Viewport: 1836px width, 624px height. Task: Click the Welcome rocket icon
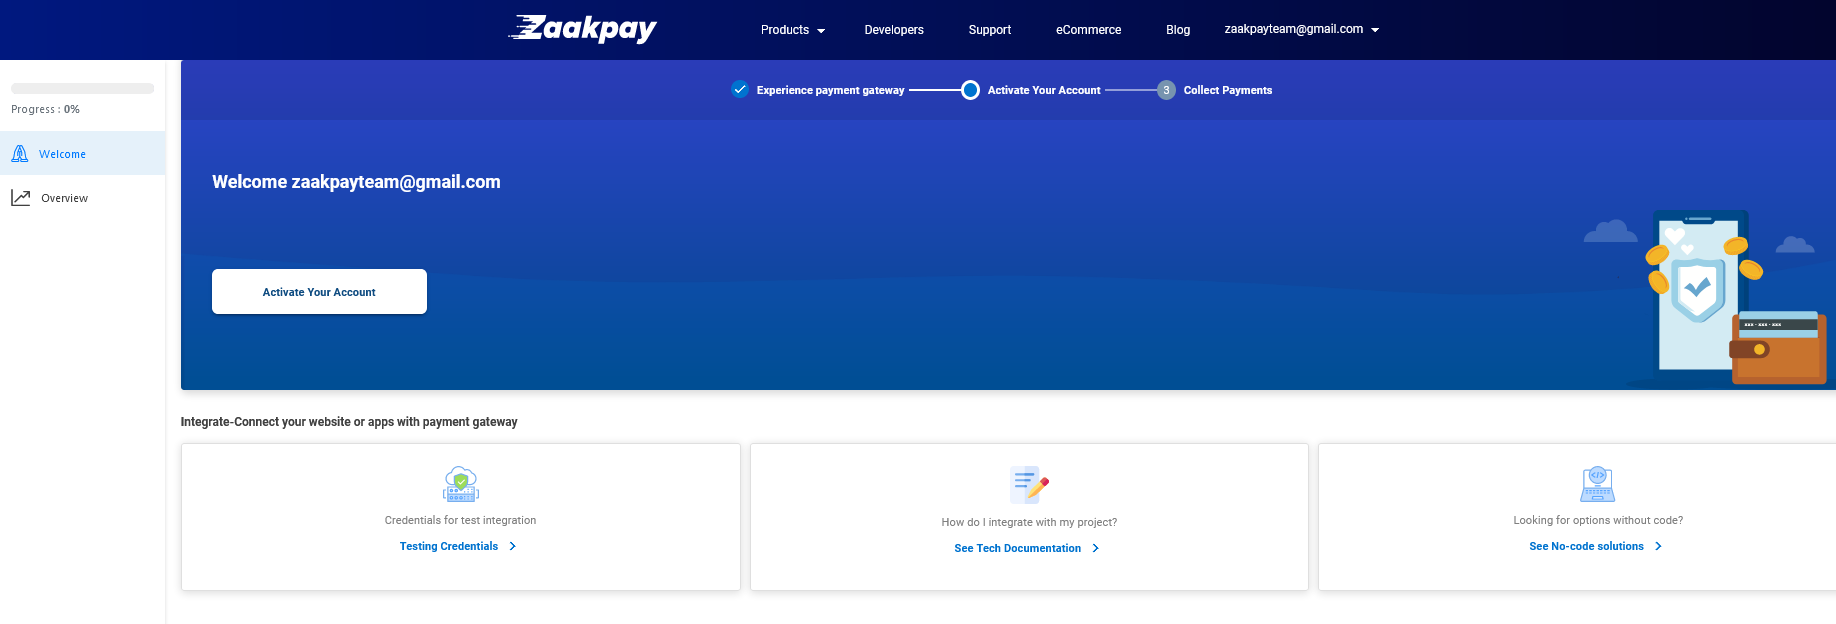click(20, 153)
